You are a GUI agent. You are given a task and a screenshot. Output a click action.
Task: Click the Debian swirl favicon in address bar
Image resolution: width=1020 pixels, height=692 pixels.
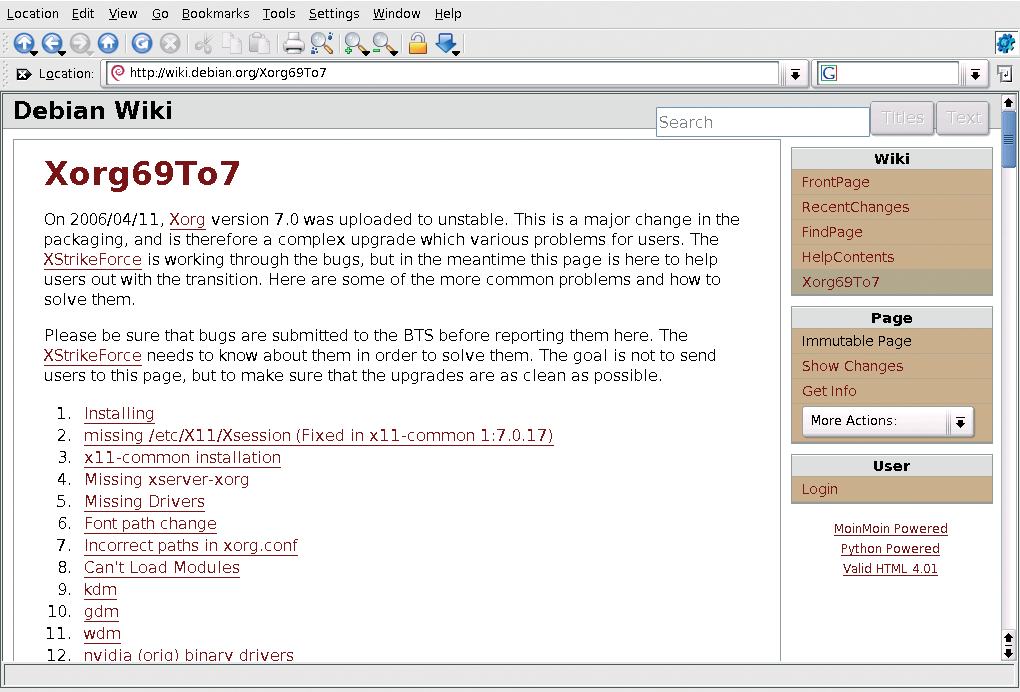[118, 73]
